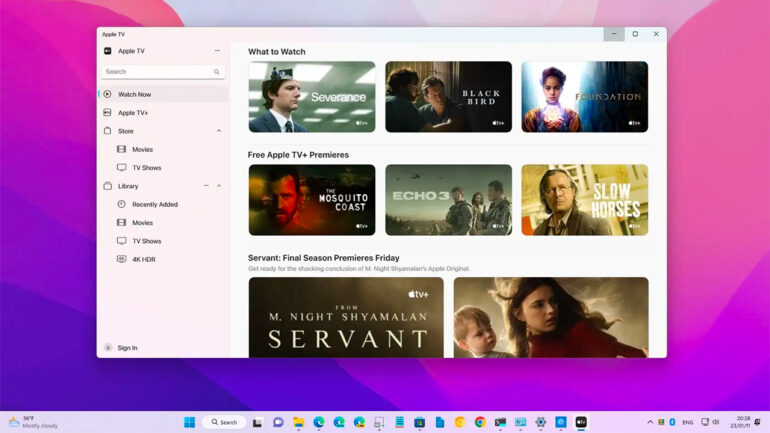Screen dimensions: 770x433
Task: Click Sign In at the sidebar bottom
Action: pyautogui.click(x=127, y=348)
